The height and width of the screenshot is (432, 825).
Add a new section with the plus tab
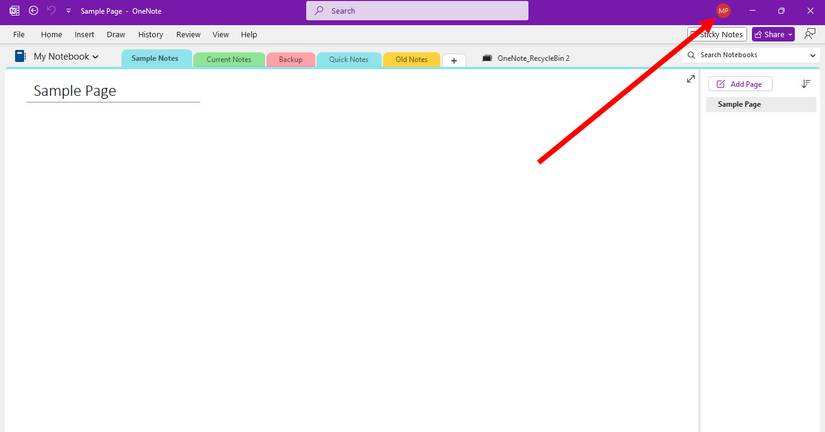(x=454, y=61)
